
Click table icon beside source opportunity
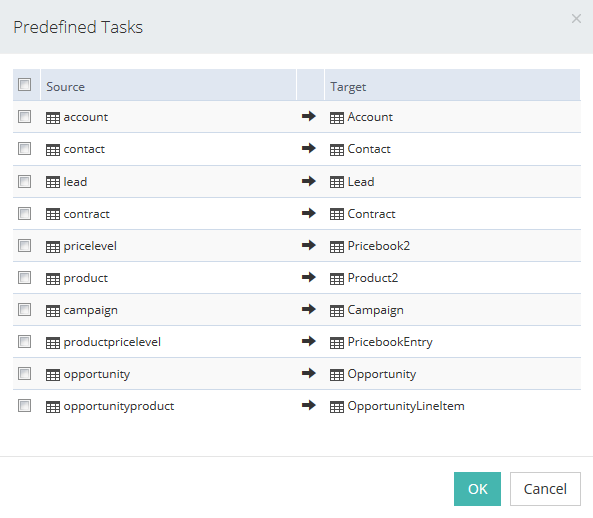pyautogui.click(x=53, y=375)
